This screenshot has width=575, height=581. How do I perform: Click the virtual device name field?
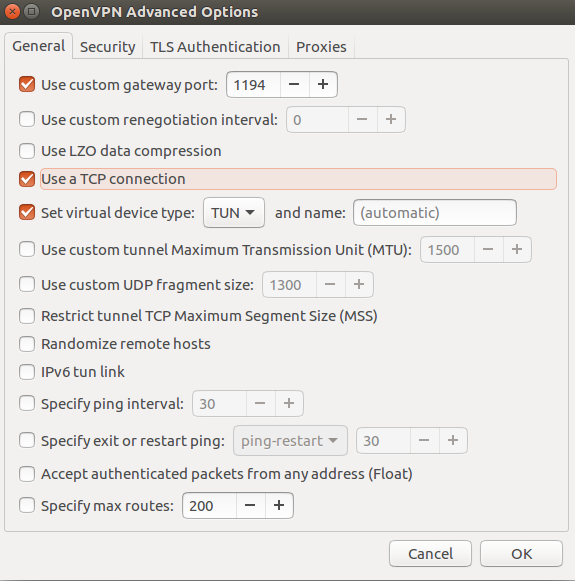(x=435, y=213)
